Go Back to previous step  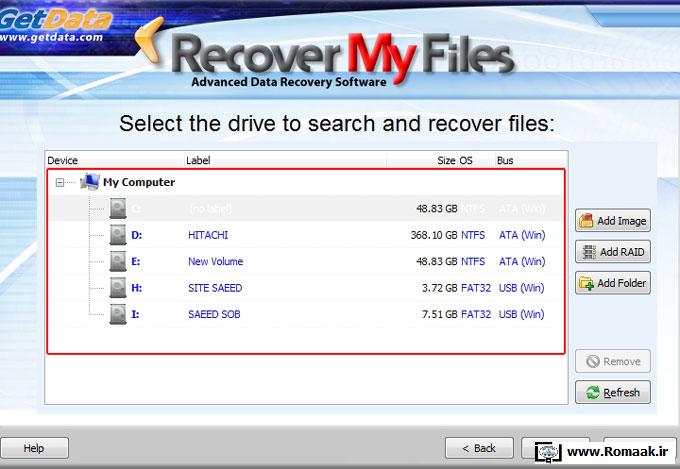tap(479, 448)
